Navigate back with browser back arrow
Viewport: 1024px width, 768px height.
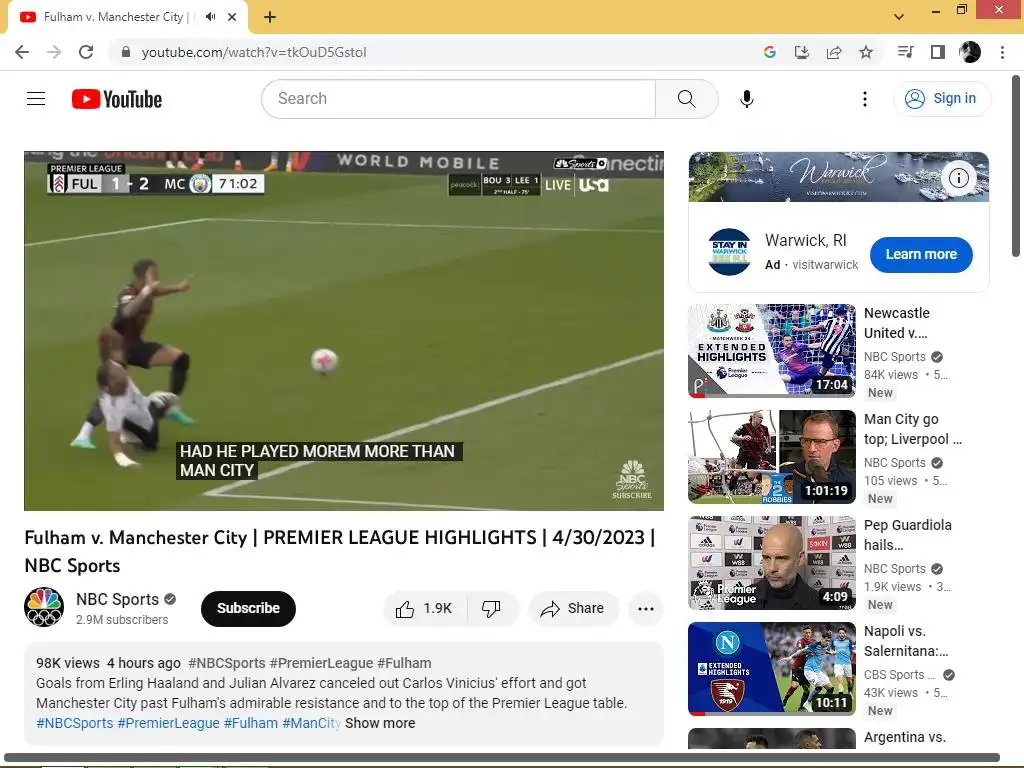tap(22, 52)
